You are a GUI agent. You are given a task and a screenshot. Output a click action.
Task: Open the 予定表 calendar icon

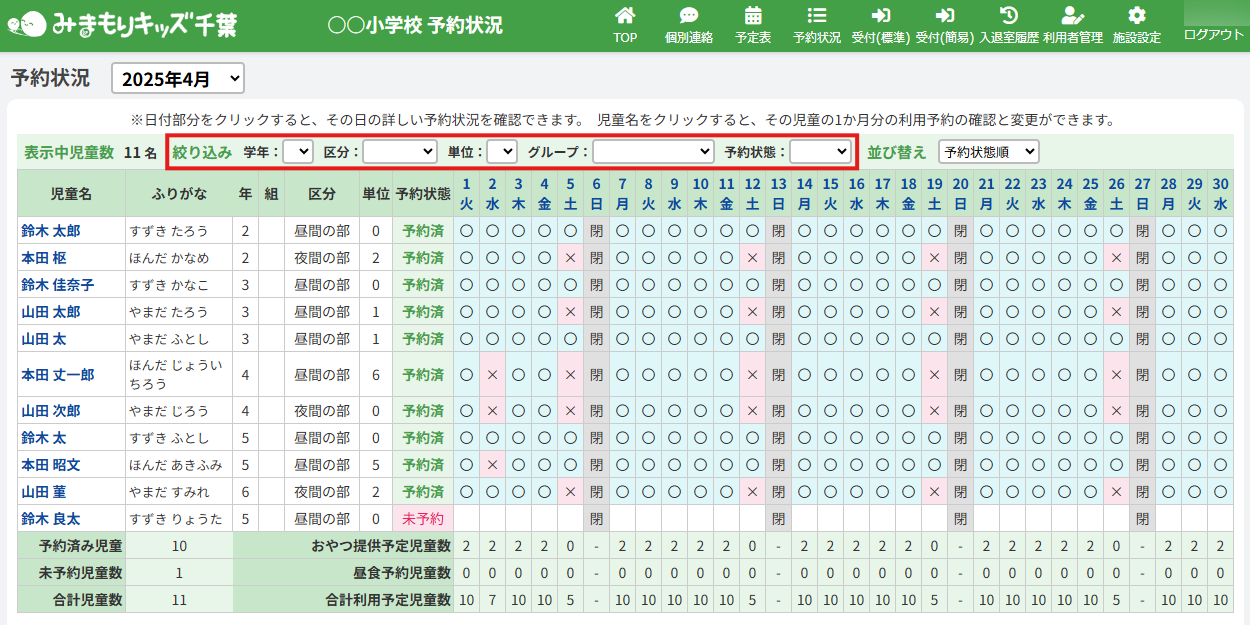click(x=753, y=17)
